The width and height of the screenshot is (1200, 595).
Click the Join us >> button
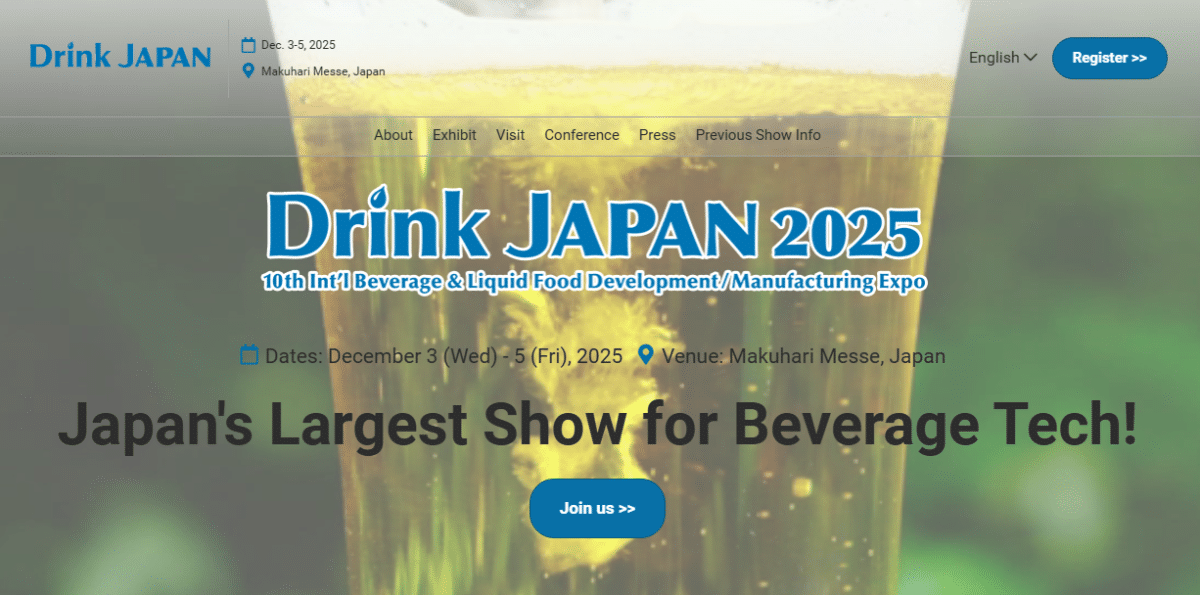(x=597, y=508)
